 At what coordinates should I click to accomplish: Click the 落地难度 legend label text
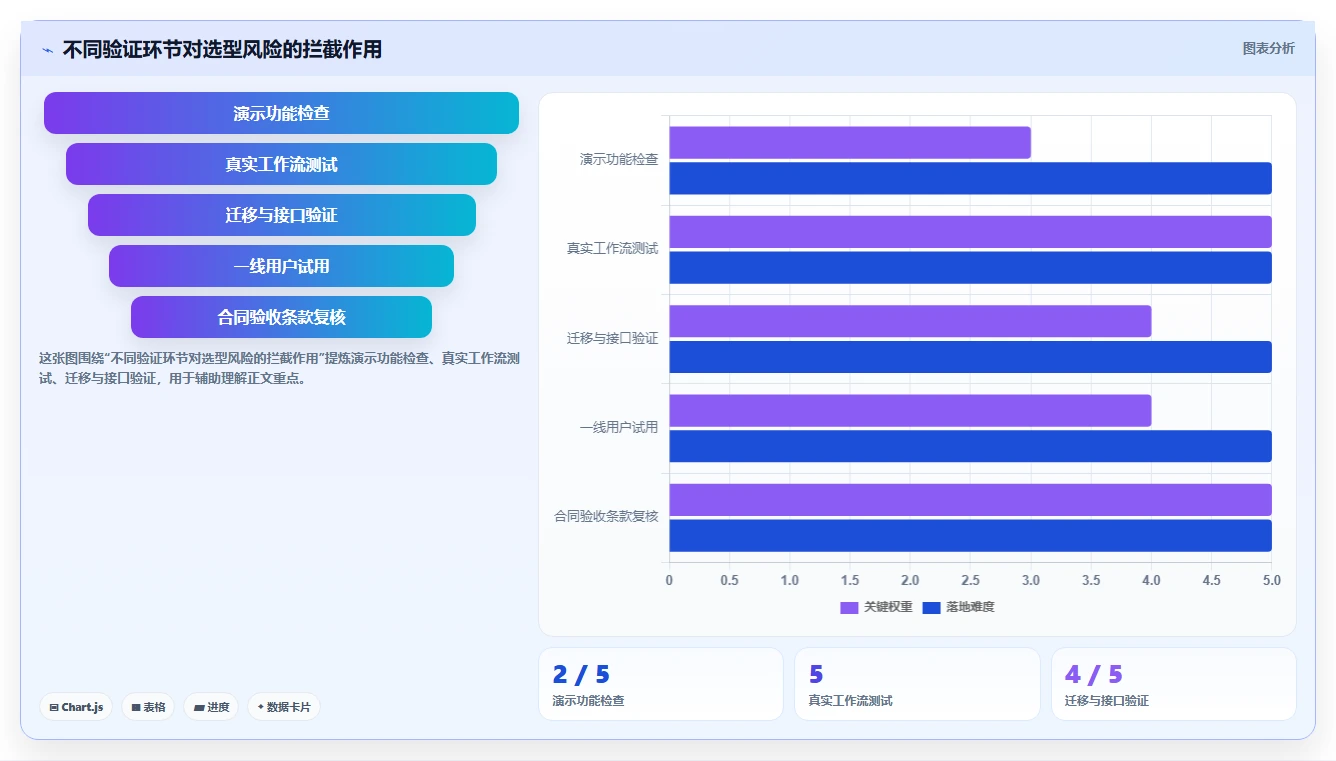(x=970, y=607)
